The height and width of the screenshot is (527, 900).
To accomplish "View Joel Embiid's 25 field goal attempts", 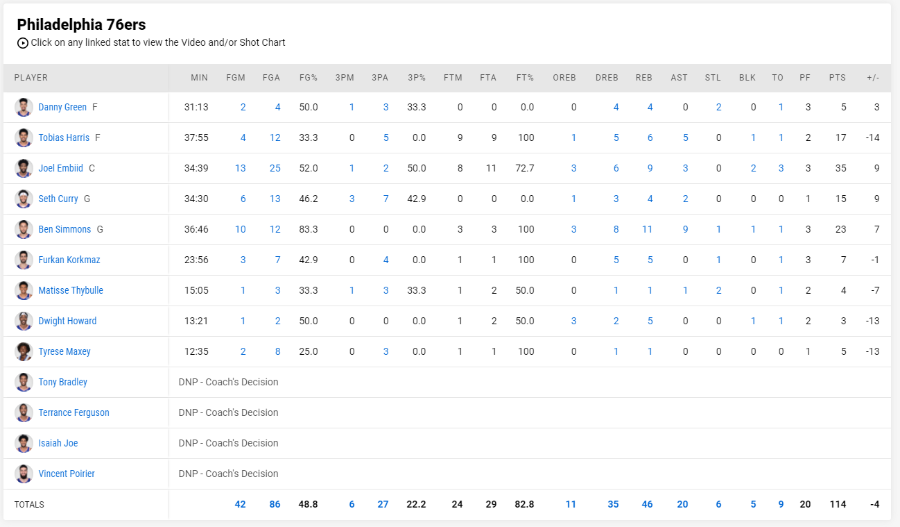I will [275, 168].
